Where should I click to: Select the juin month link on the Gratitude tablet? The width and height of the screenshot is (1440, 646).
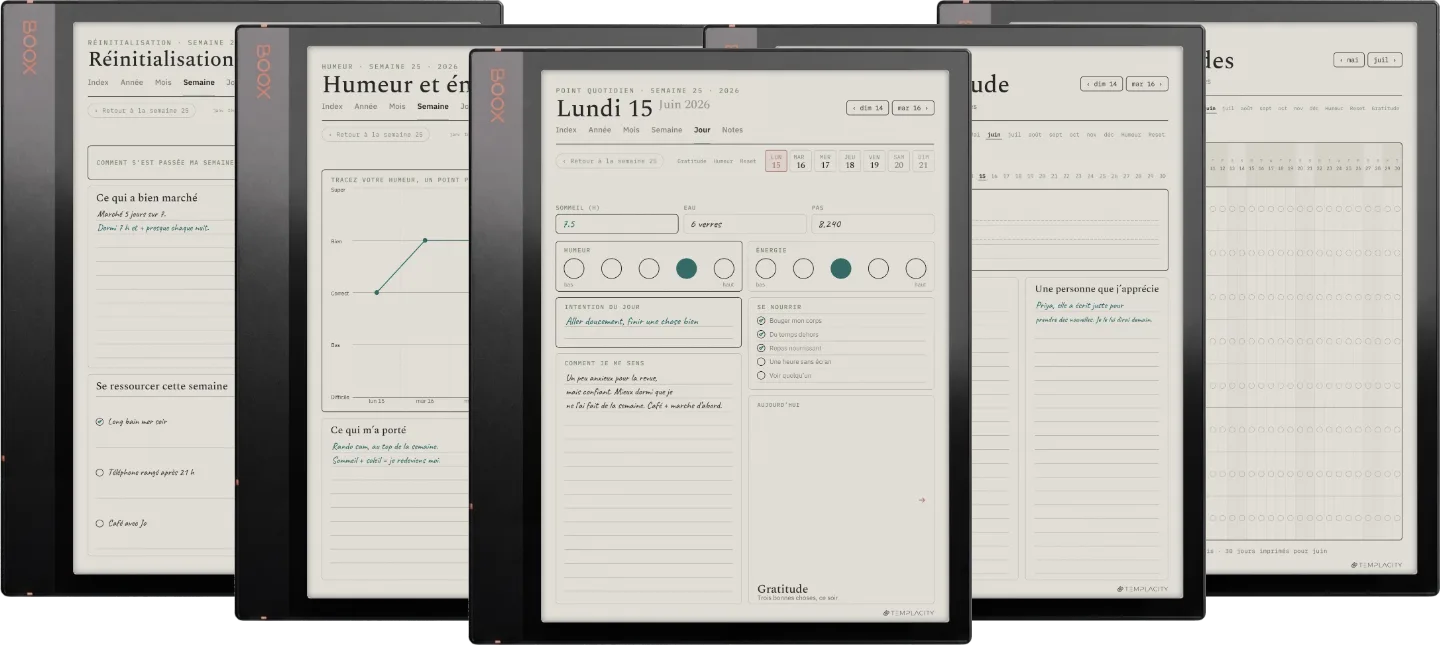[994, 134]
